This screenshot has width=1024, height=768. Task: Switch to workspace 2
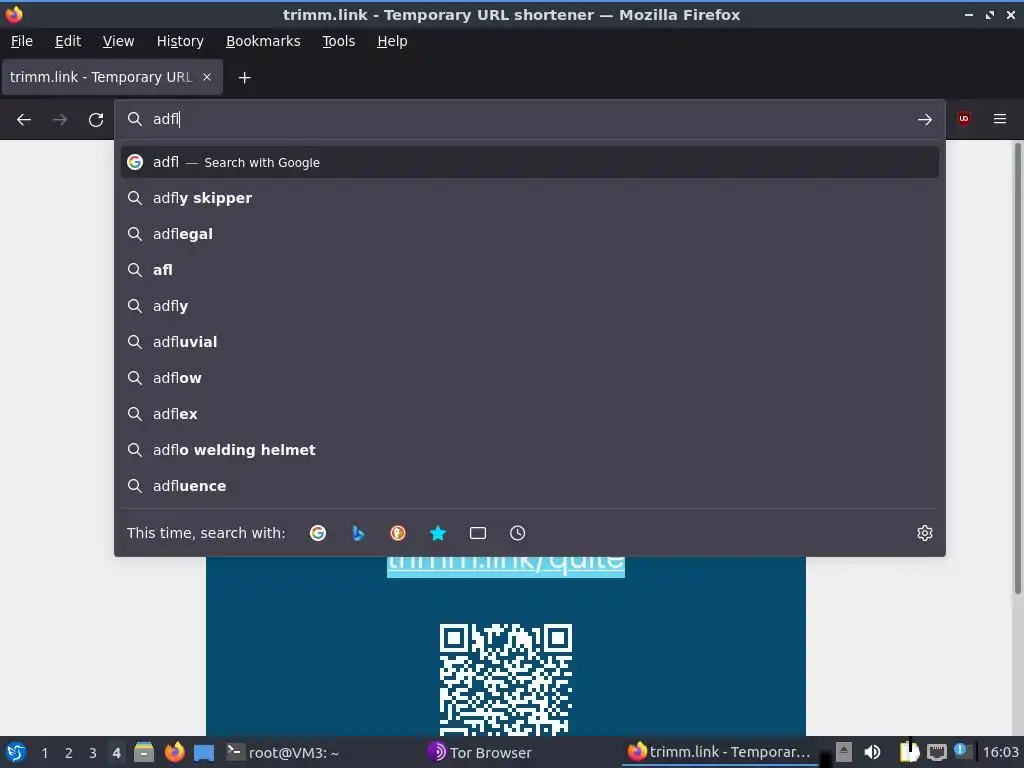[69, 753]
